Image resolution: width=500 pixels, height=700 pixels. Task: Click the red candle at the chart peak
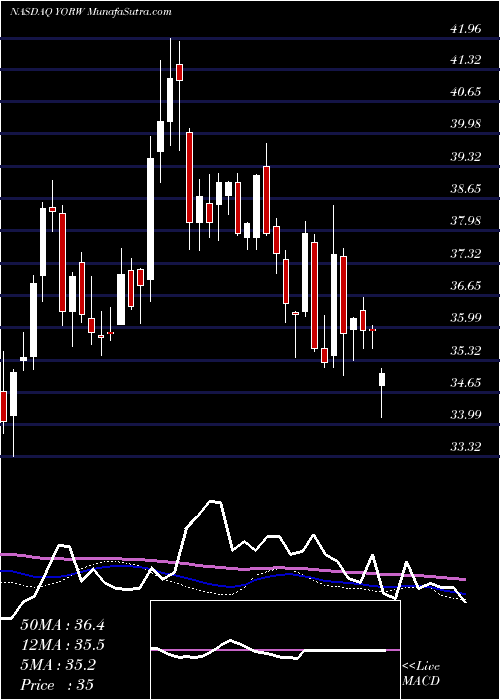(x=179, y=72)
